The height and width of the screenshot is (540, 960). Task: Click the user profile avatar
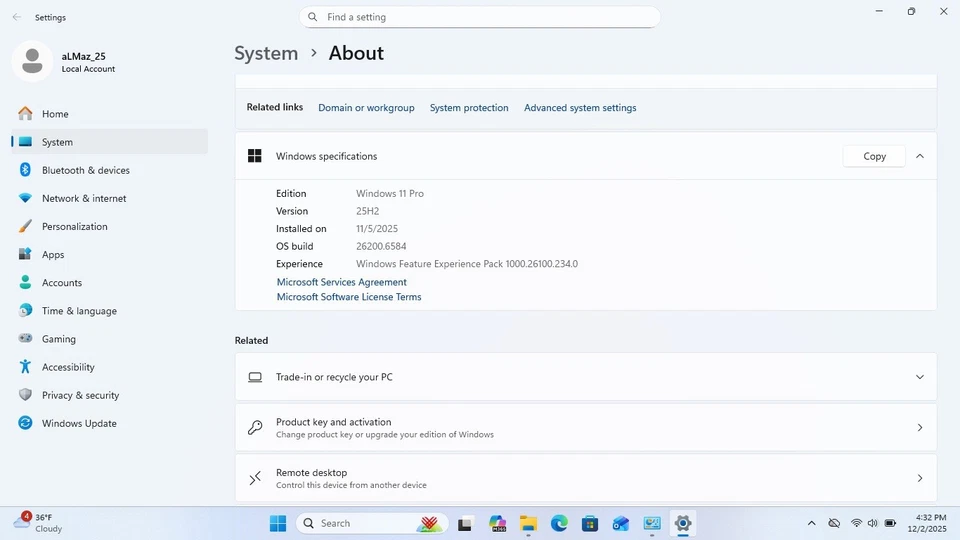[32, 61]
